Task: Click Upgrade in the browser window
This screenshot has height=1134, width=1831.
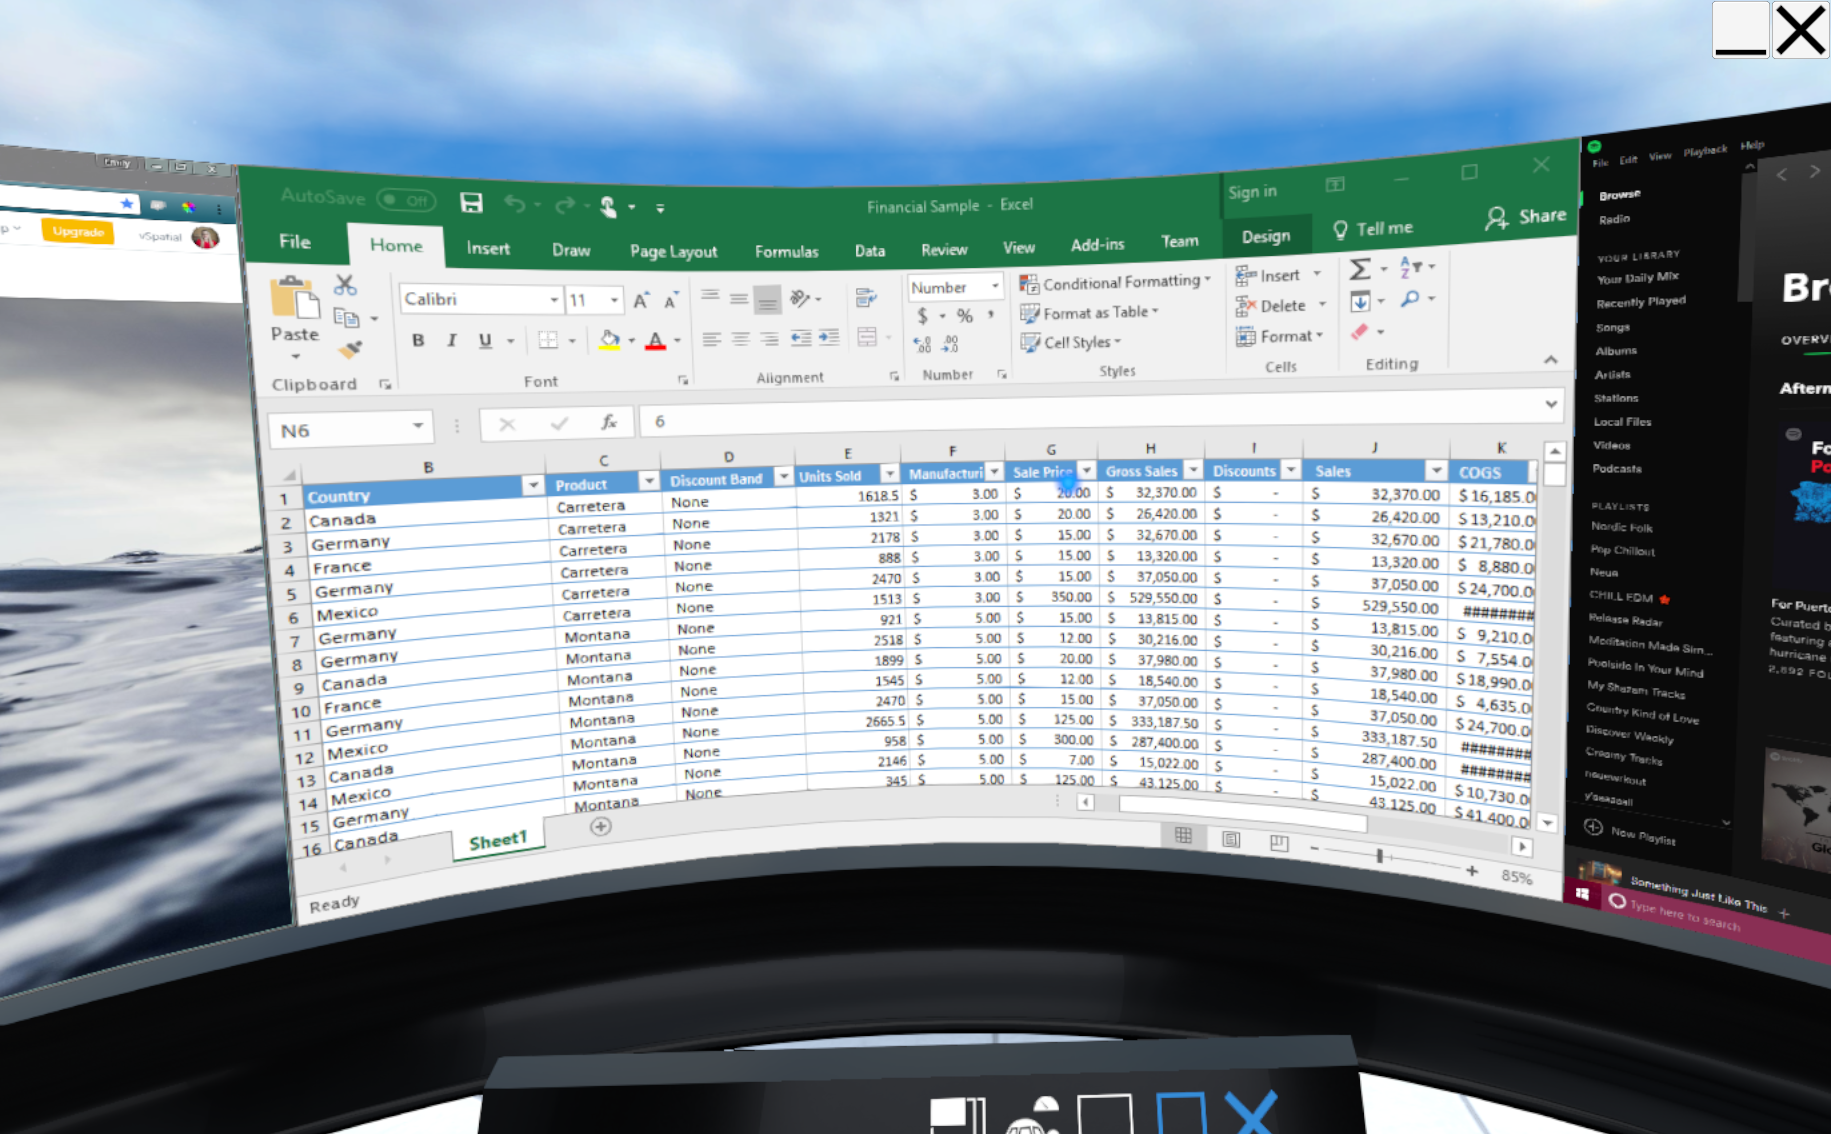Action: [78, 232]
